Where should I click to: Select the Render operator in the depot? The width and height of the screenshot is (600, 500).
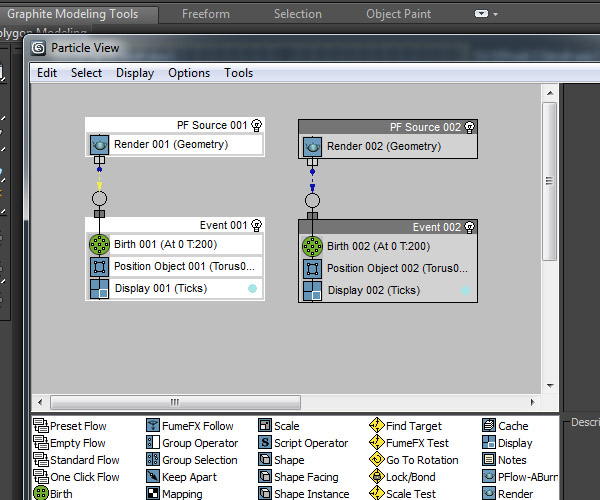coord(508,493)
